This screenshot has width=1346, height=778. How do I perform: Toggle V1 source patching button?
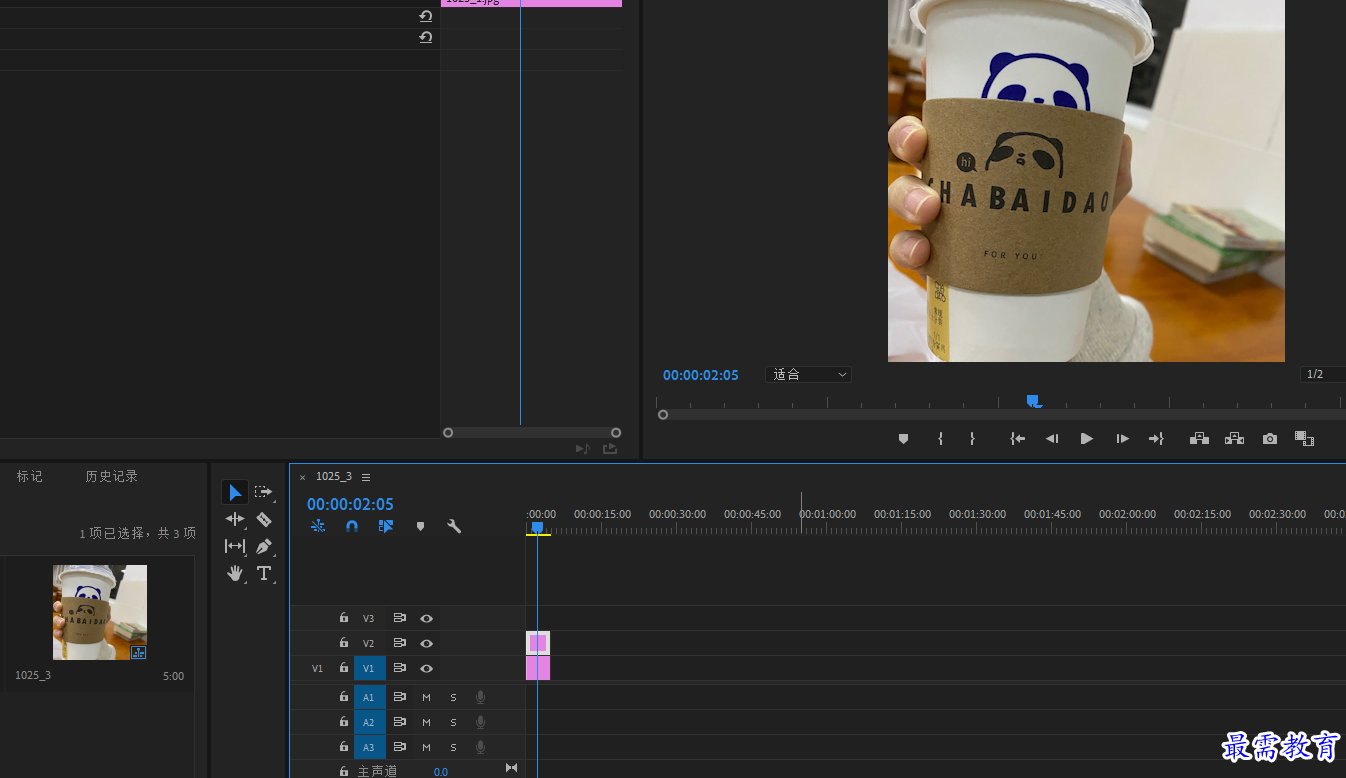pos(318,668)
